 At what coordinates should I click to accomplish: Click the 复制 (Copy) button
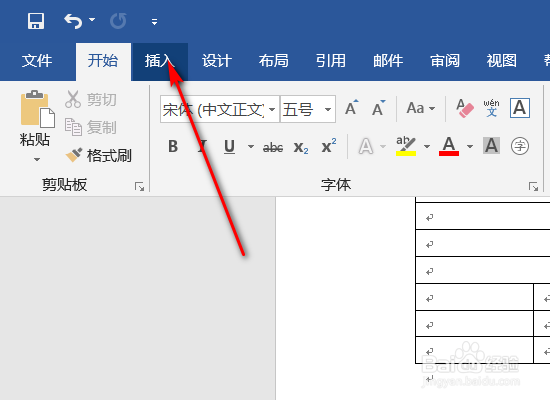[x=91, y=127]
